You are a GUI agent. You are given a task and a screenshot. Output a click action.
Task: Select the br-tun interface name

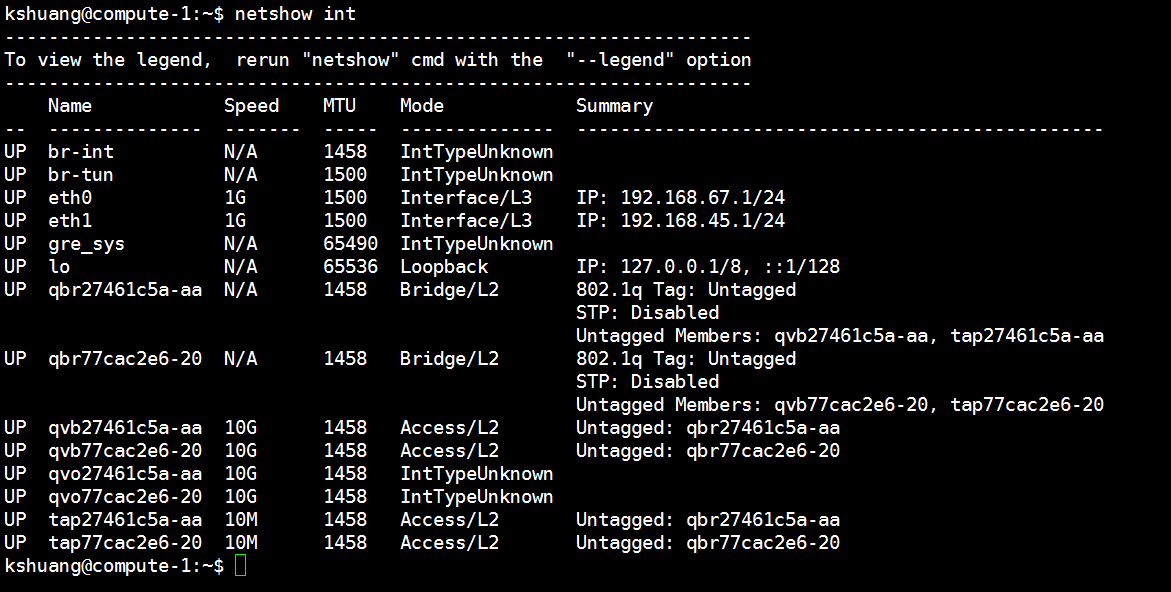click(81, 175)
